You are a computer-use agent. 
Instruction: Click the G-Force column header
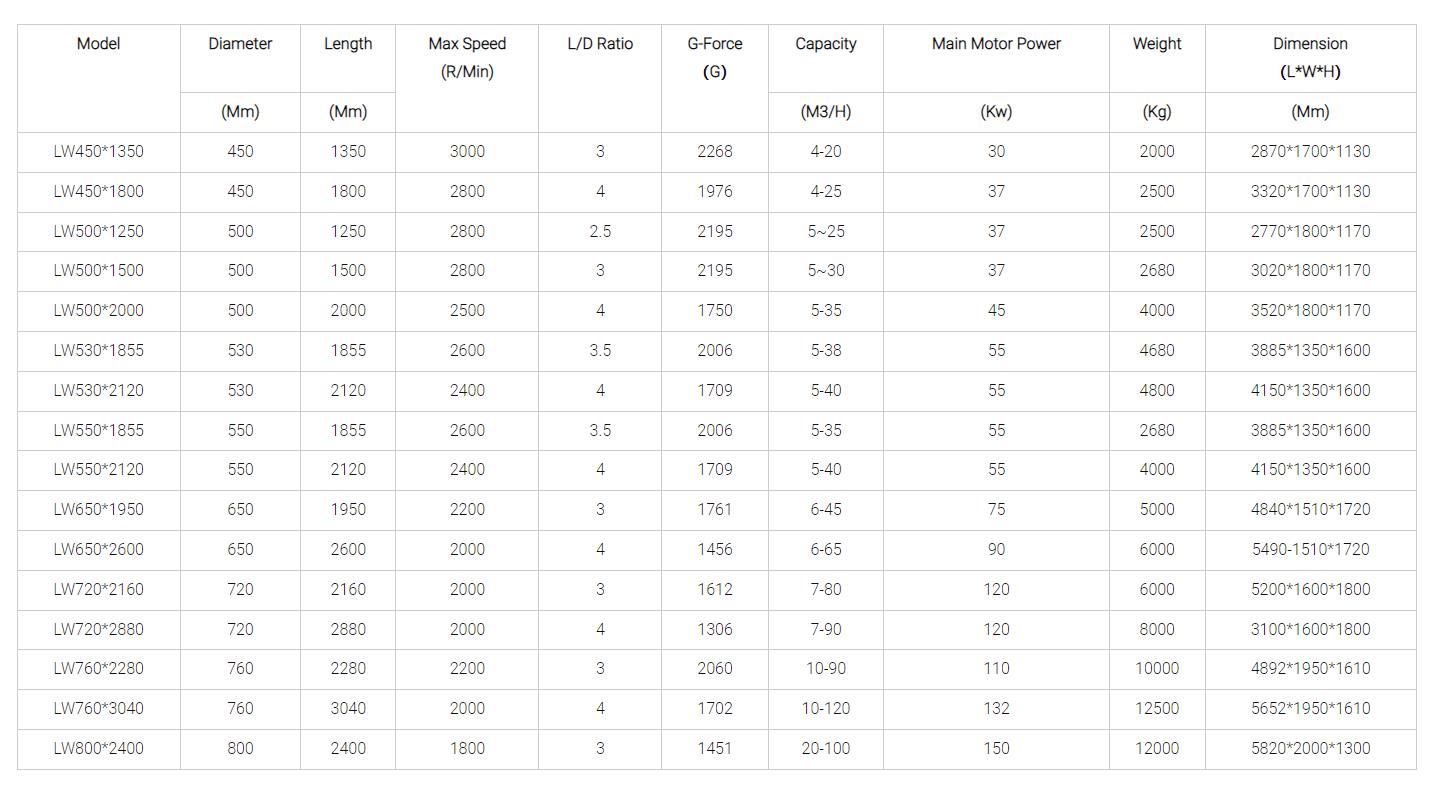[x=714, y=57]
